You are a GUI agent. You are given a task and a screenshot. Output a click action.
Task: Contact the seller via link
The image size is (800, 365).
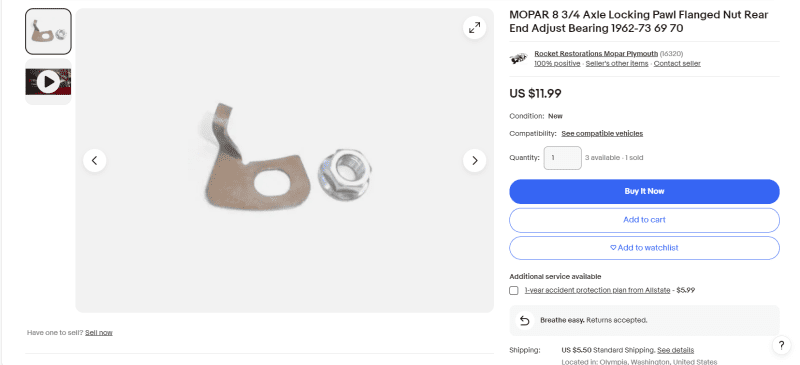coord(677,63)
